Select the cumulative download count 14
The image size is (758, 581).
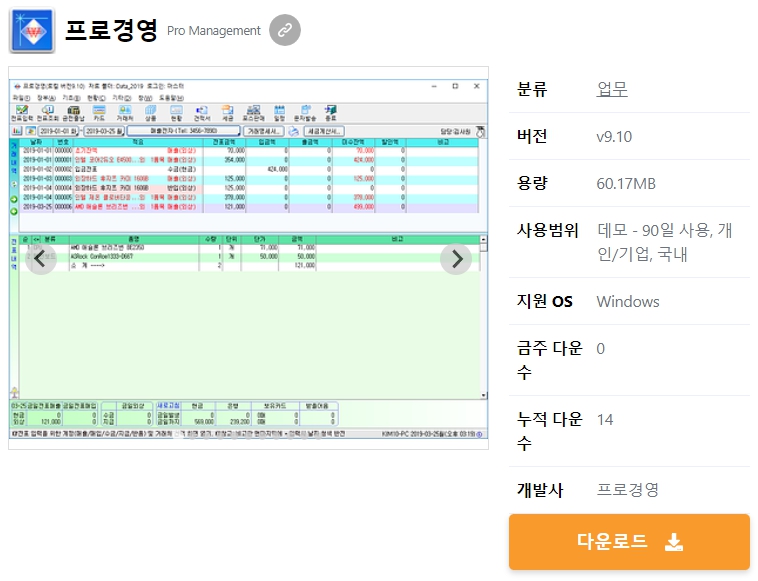pos(605,420)
